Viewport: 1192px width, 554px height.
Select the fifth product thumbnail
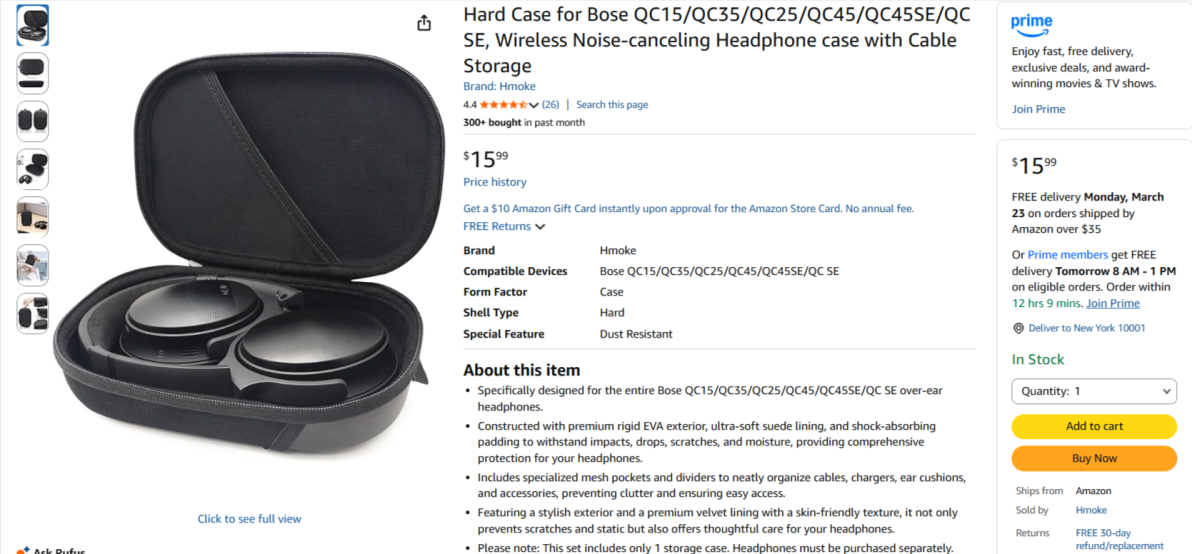click(x=33, y=217)
